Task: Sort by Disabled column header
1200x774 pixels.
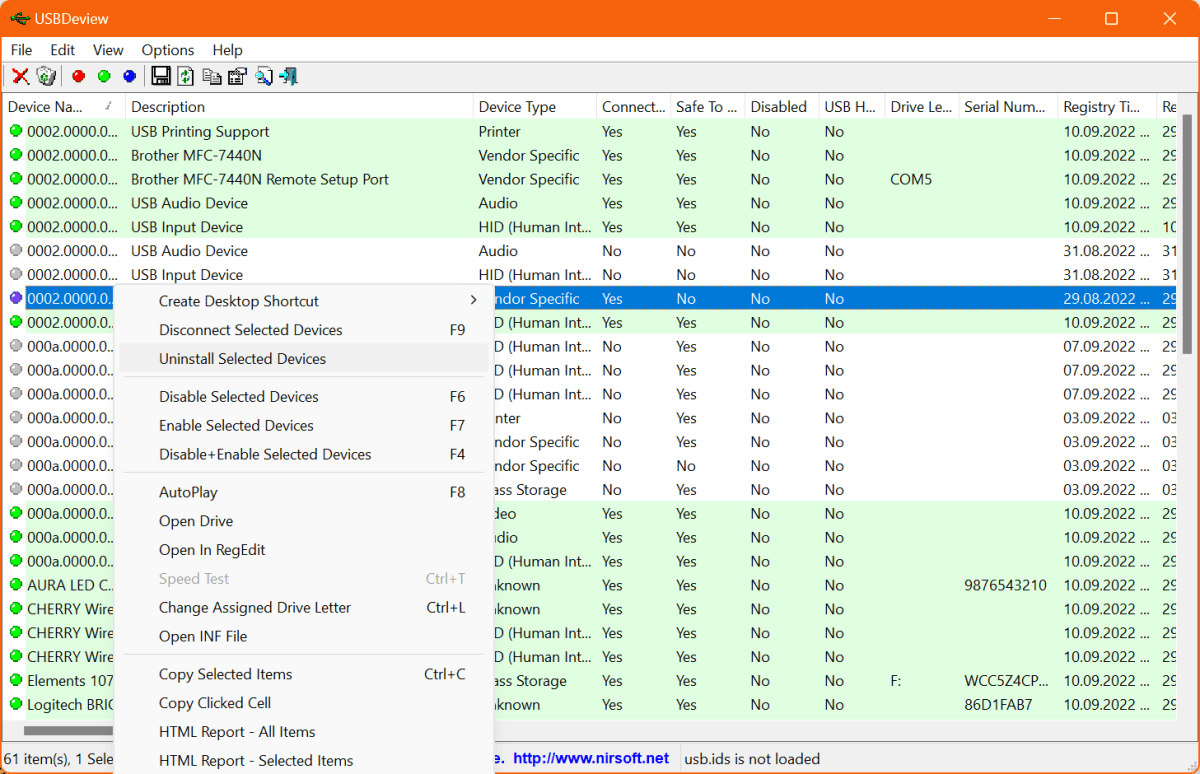Action: 781,107
